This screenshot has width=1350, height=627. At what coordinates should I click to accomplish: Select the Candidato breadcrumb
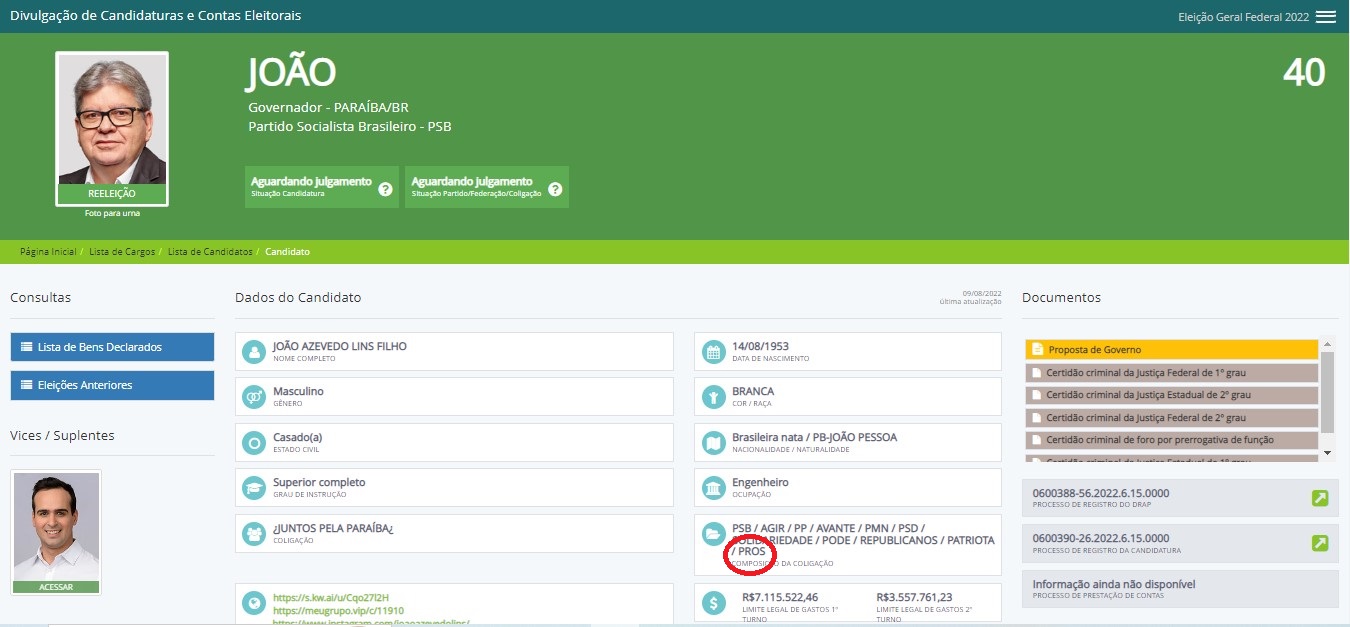pyautogui.click(x=287, y=252)
